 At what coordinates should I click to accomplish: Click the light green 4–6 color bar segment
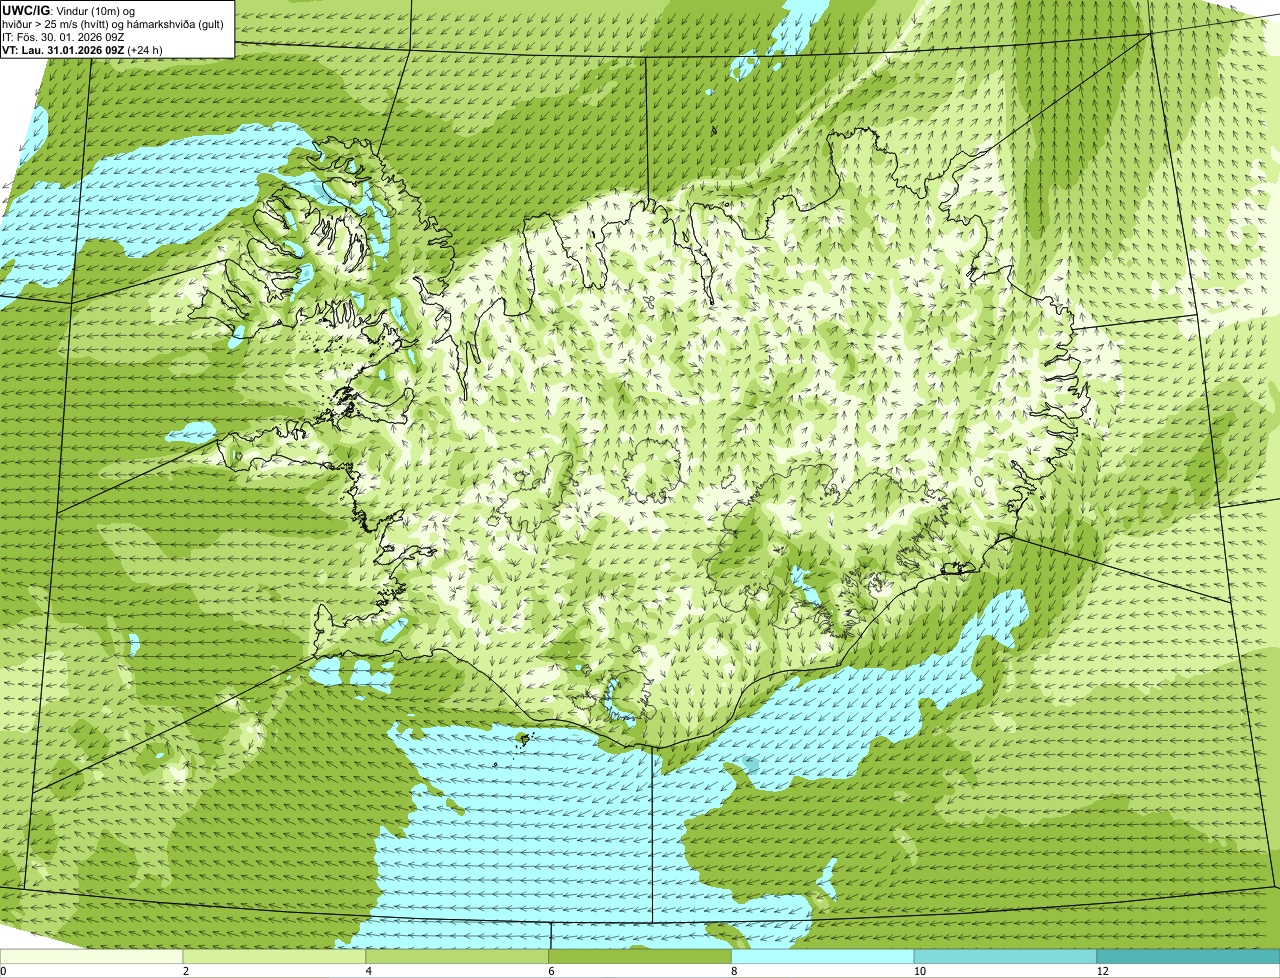459,957
